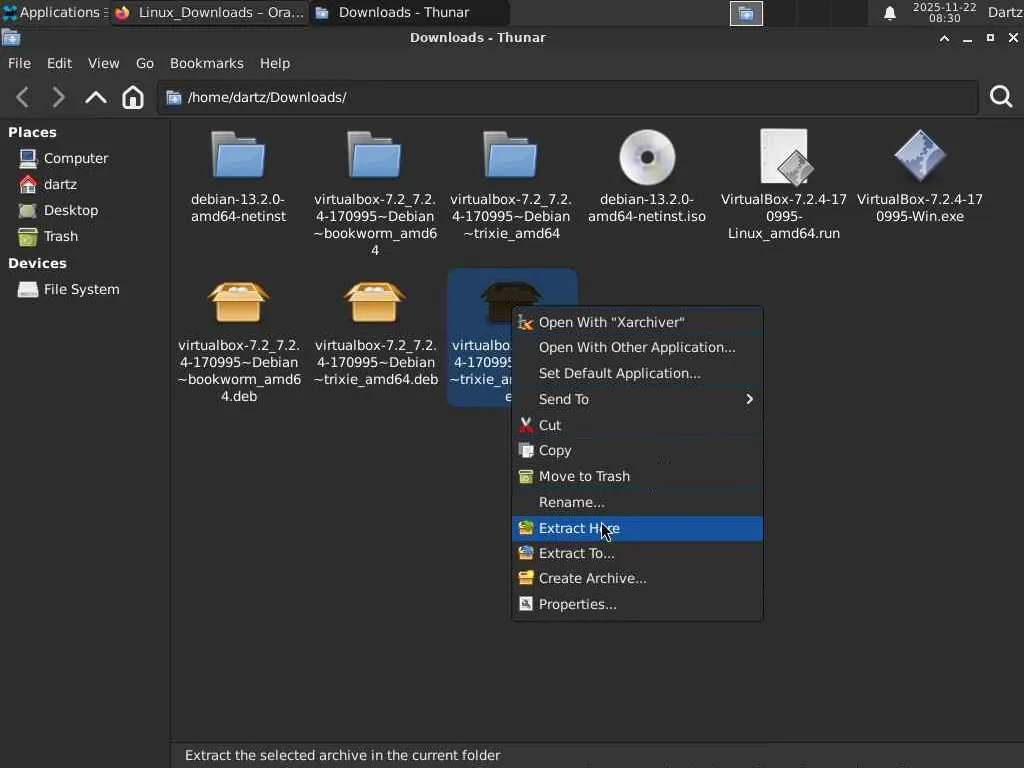Screen dimensions: 1024x768
Task: Choose Extract To...
Action: coord(637,553)
